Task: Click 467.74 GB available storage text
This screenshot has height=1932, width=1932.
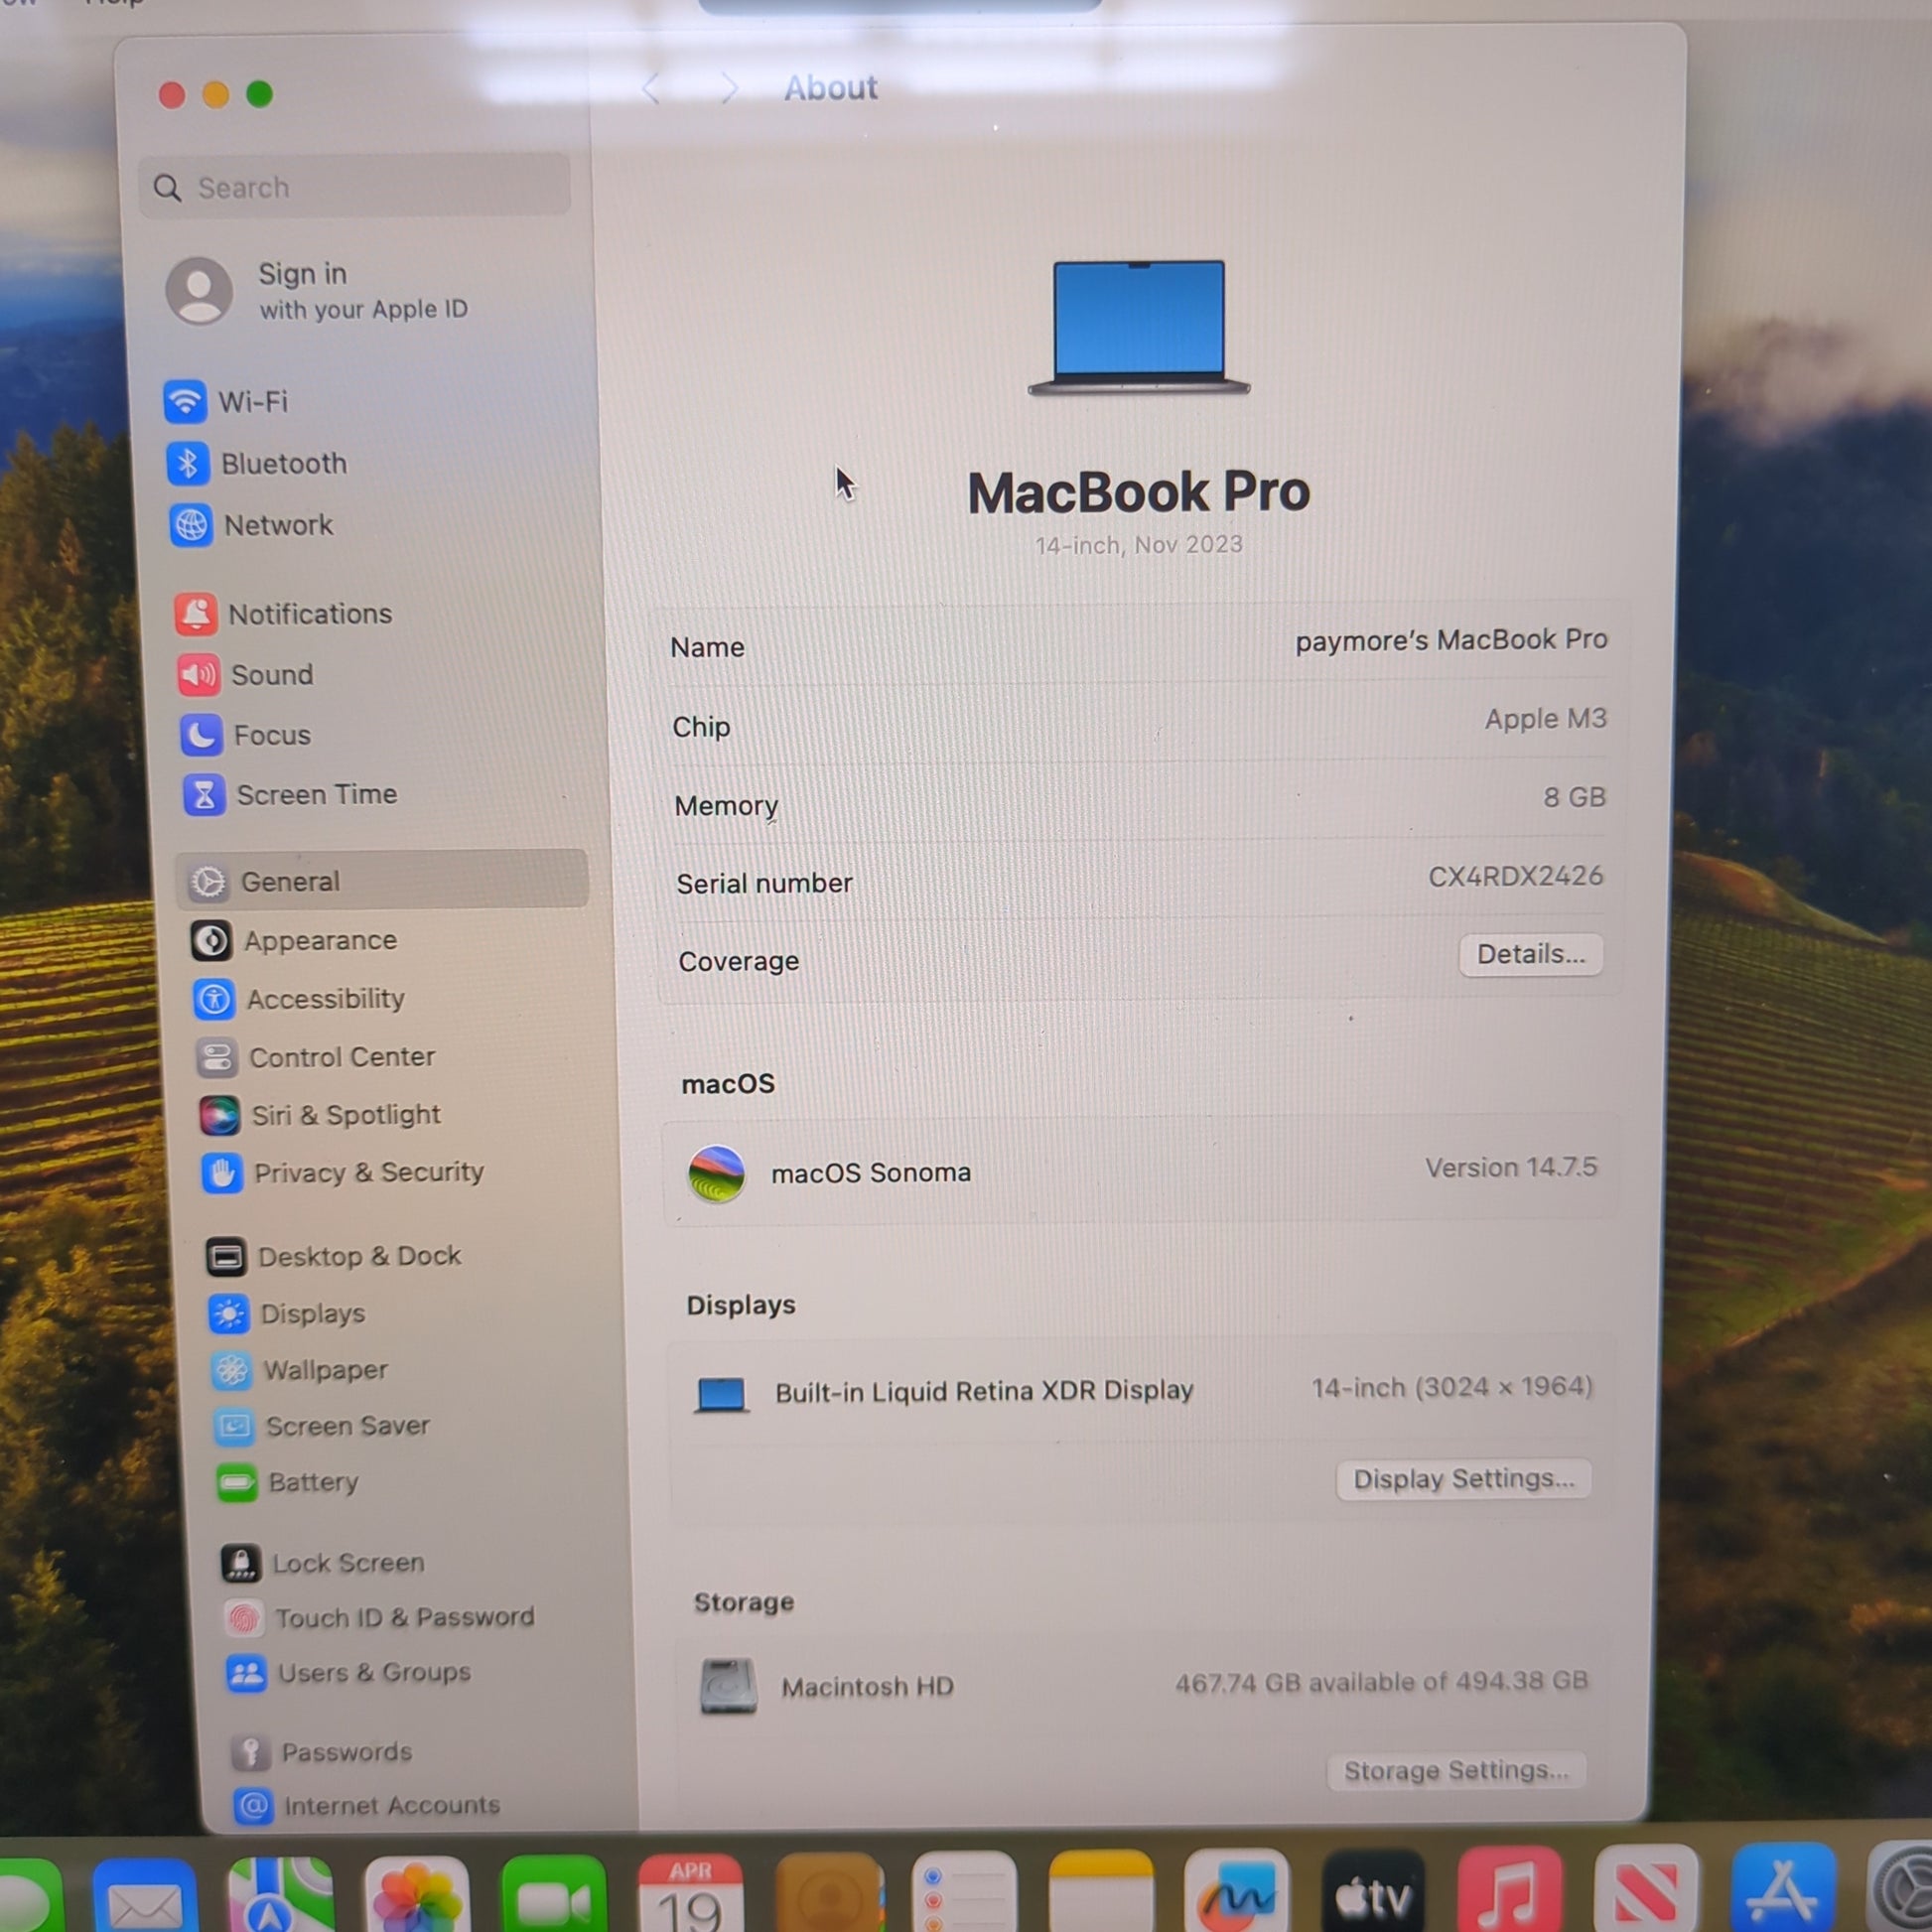Action: click(1381, 1683)
